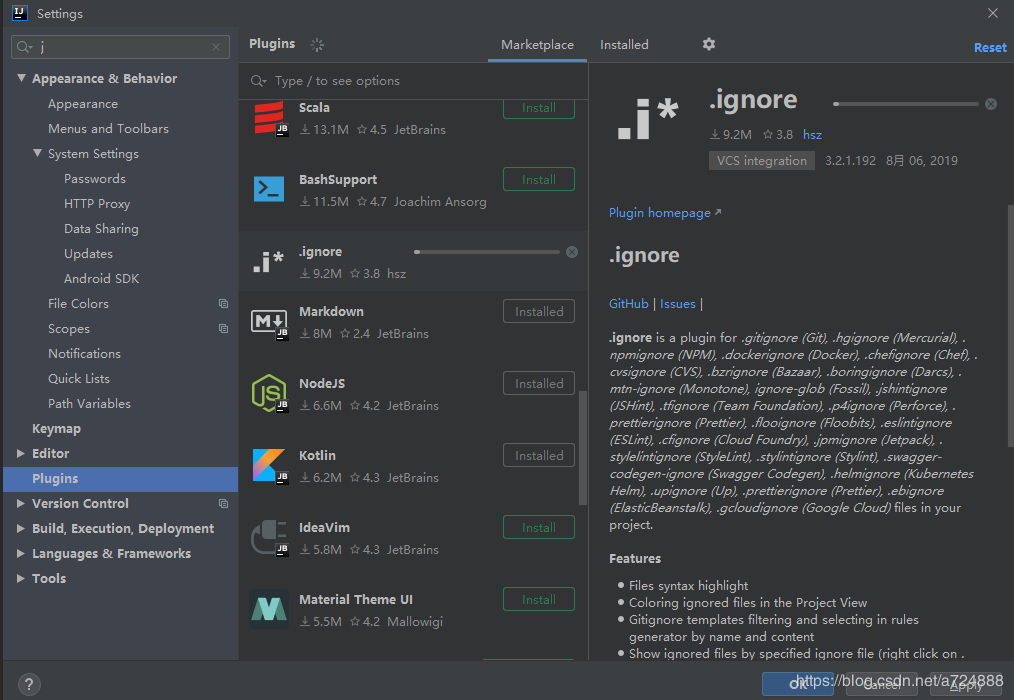Click the Markdown plugin icon

coord(269,322)
